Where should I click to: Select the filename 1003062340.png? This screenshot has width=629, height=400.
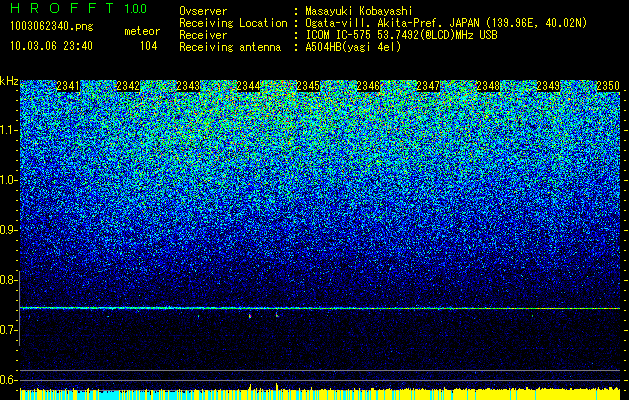pyautogui.click(x=52, y=26)
